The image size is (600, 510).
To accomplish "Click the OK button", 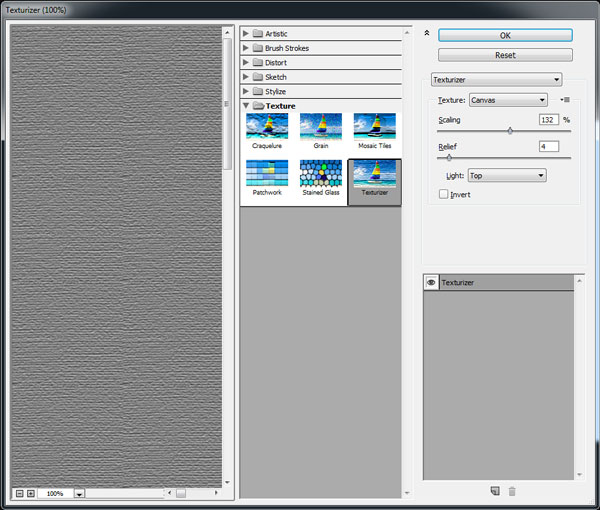I will pyautogui.click(x=505, y=35).
